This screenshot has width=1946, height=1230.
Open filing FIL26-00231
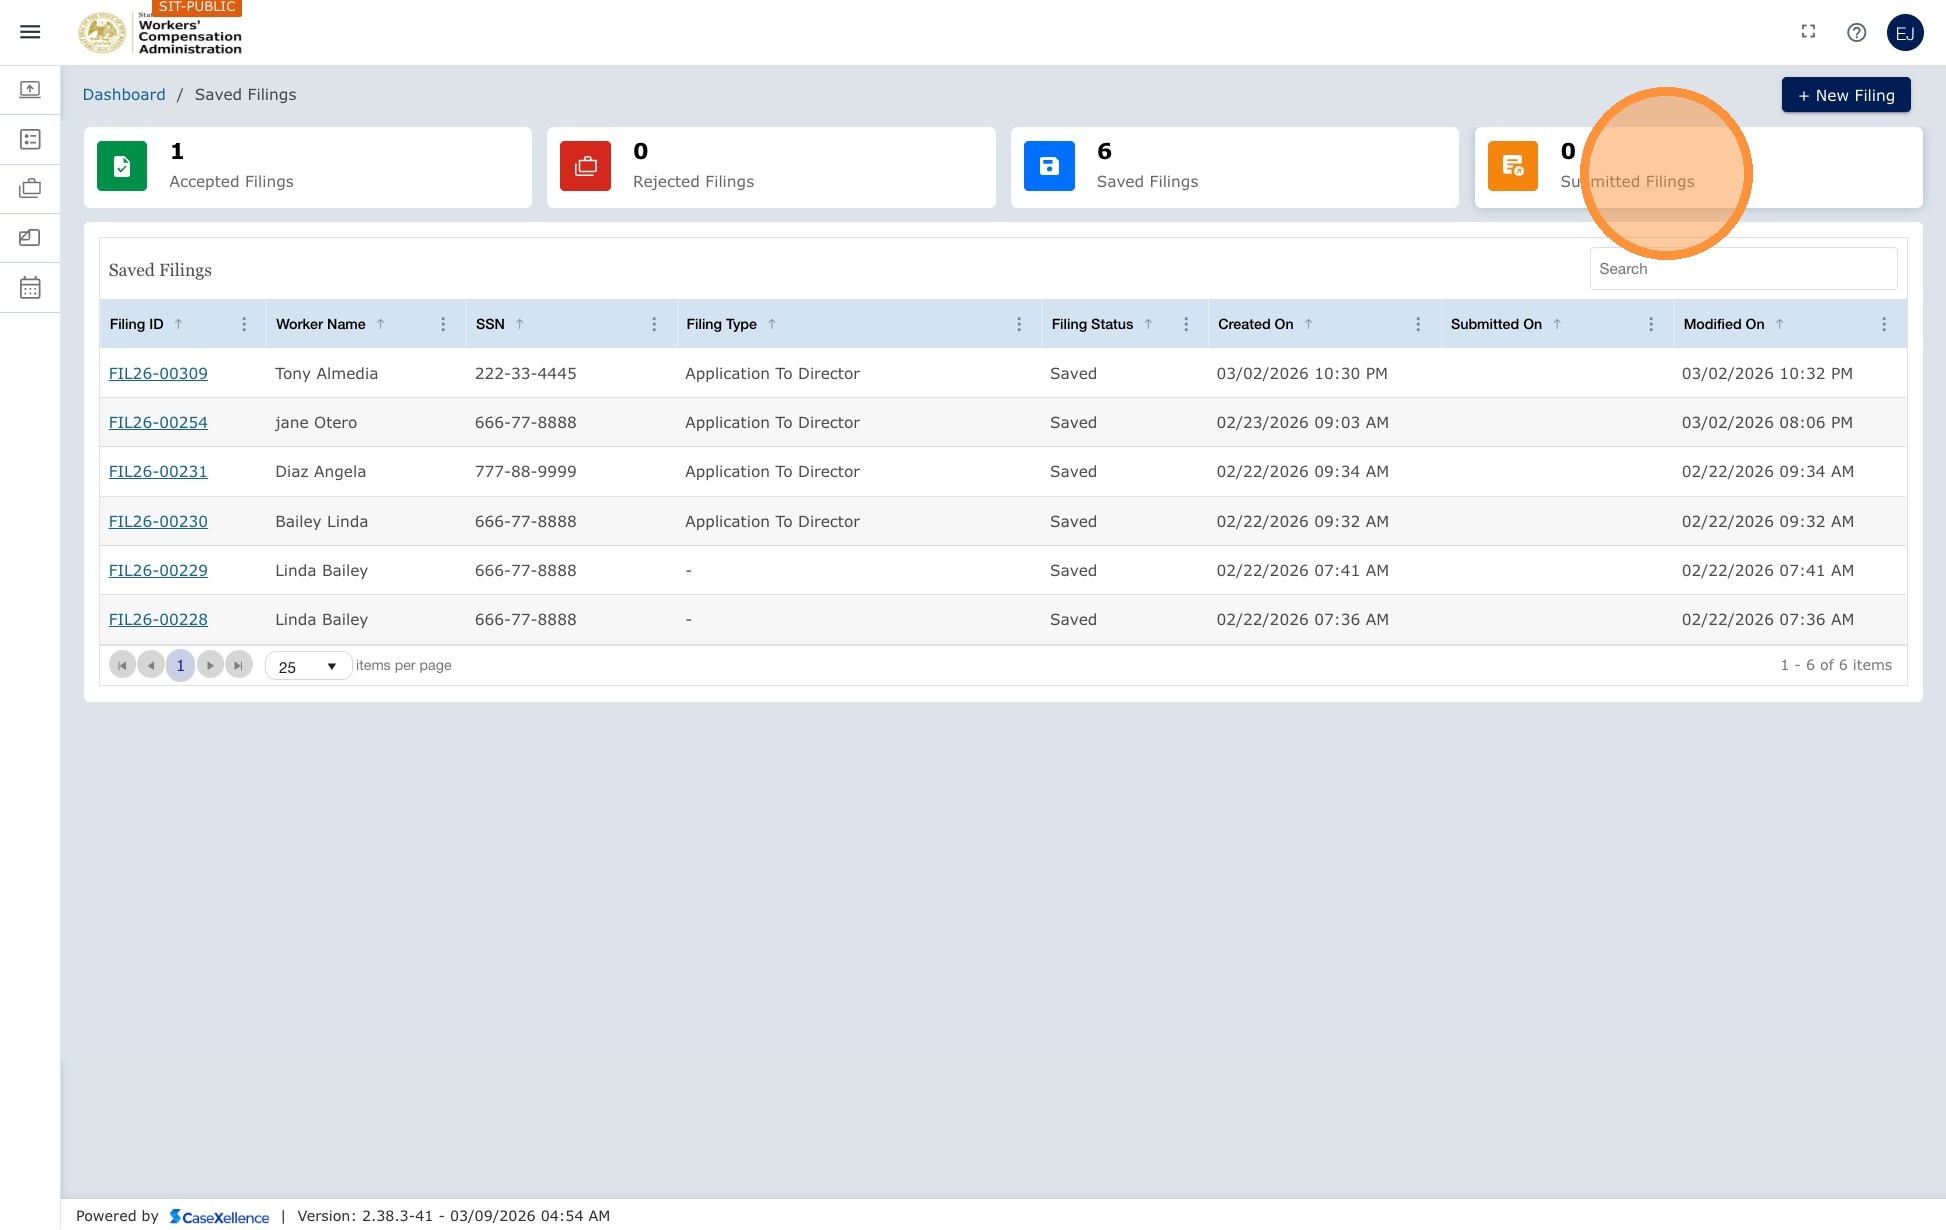tap(158, 471)
